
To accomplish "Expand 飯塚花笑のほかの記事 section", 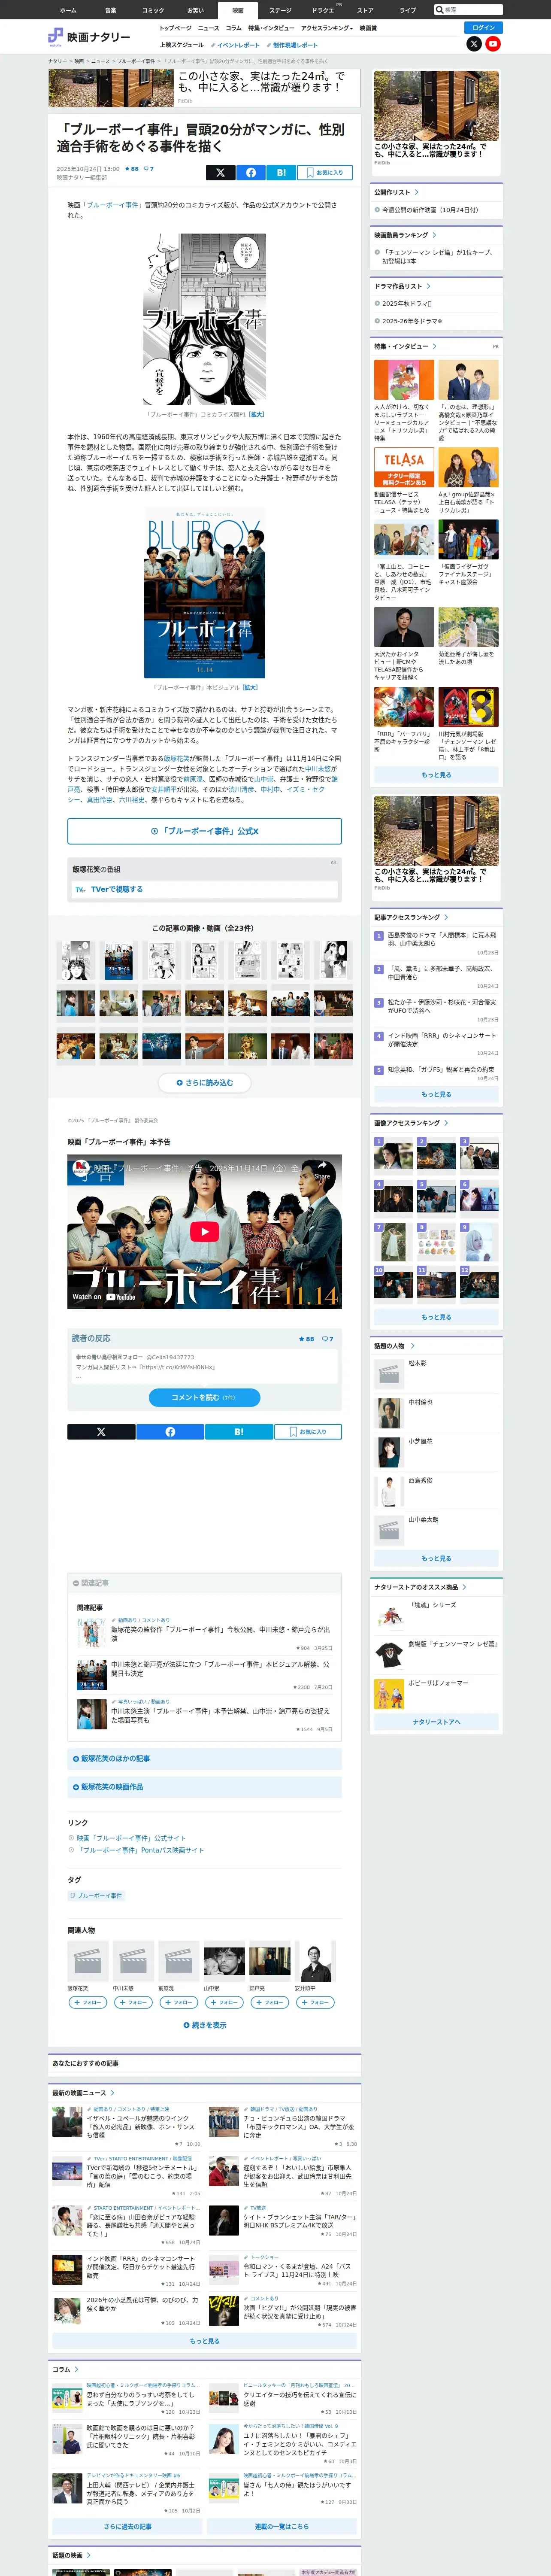I will tap(205, 1758).
